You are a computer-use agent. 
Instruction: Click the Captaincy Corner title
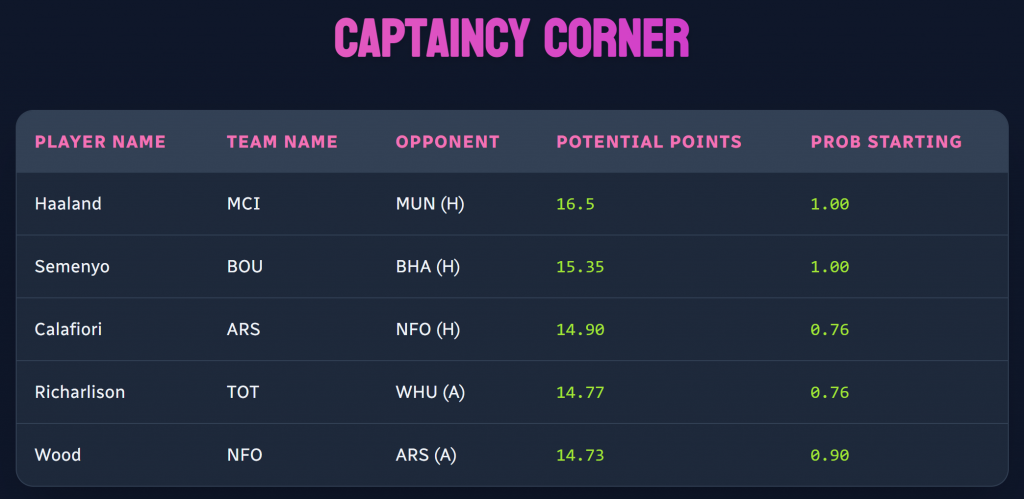click(511, 39)
